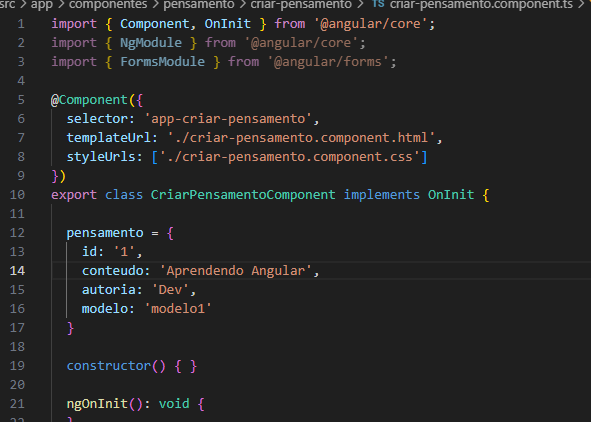Click the 'Dev' string value
This screenshot has height=422, width=591.
[170, 289]
